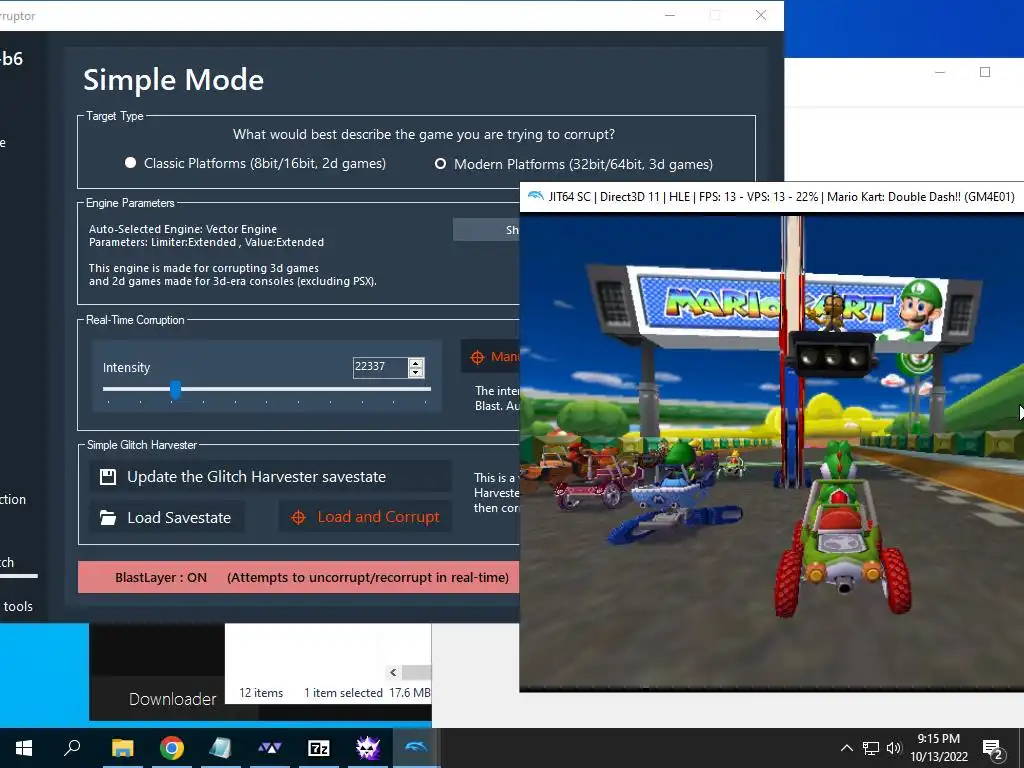Click the Manual blast button with crosshair
The height and width of the screenshot is (768, 1024).
tap(490, 357)
